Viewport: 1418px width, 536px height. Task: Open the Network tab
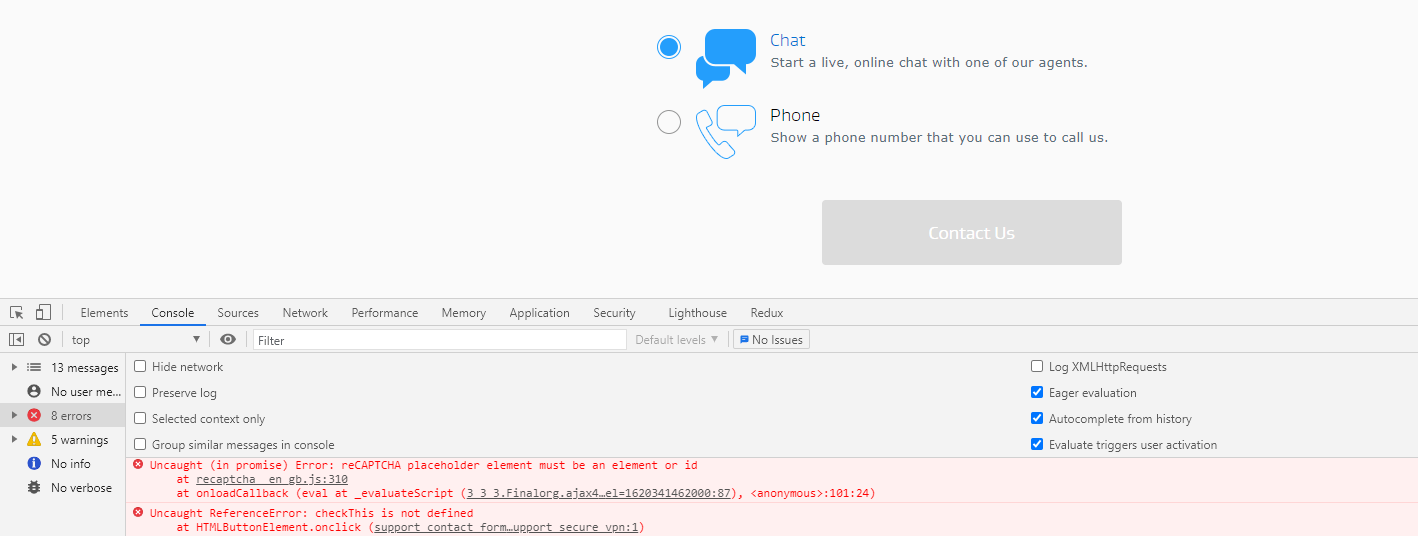(305, 313)
